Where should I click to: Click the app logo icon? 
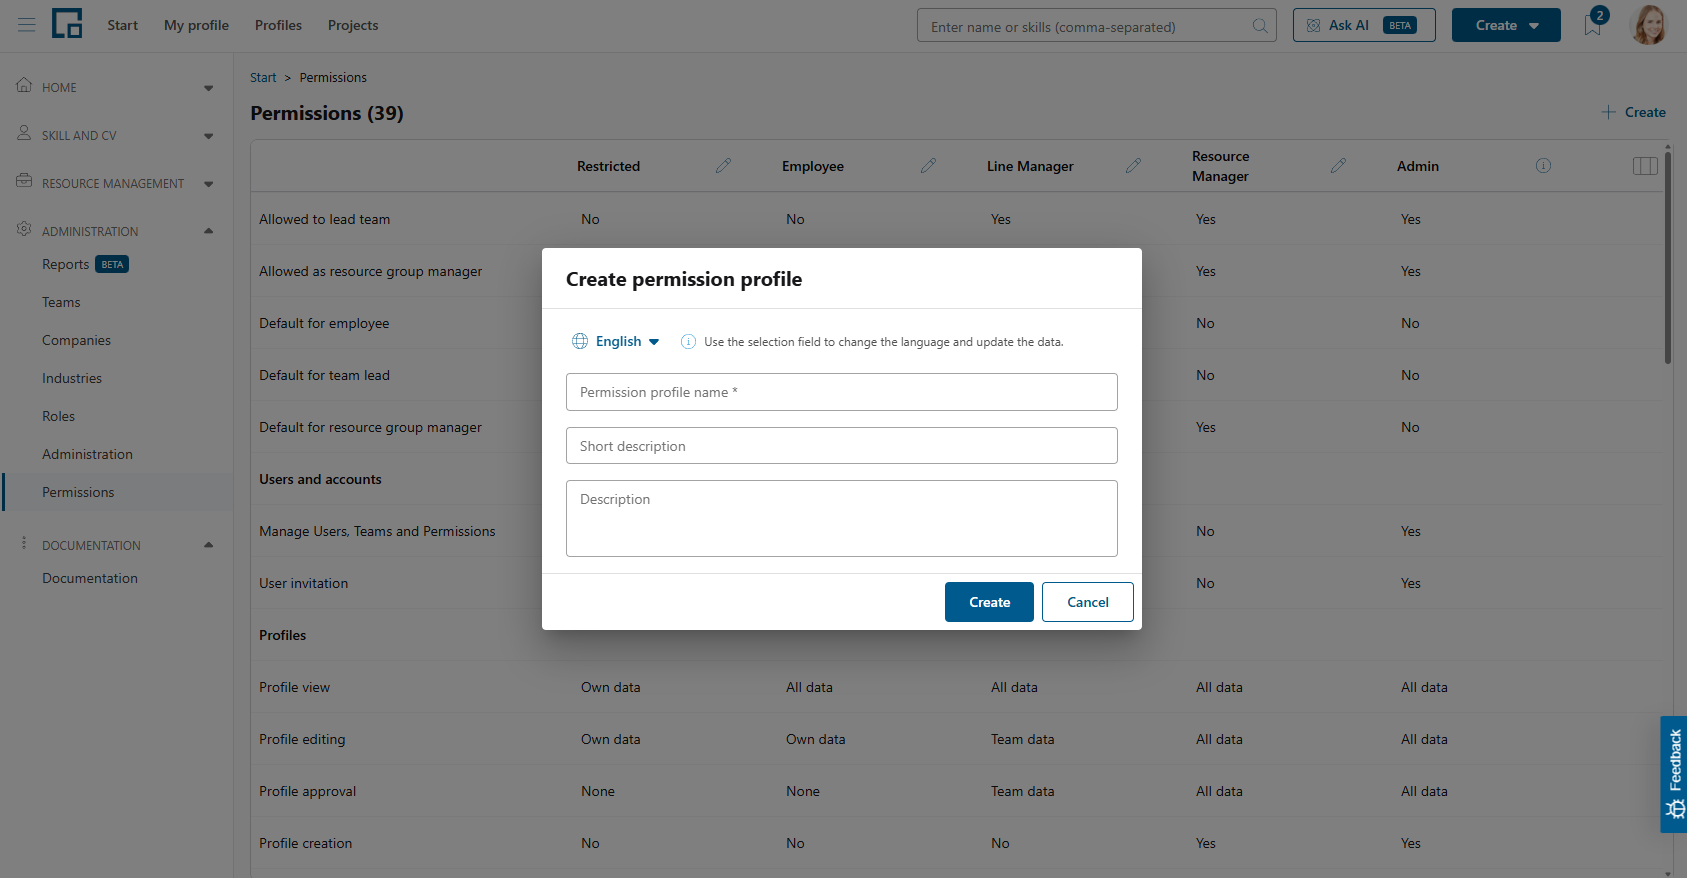pyautogui.click(x=67, y=23)
